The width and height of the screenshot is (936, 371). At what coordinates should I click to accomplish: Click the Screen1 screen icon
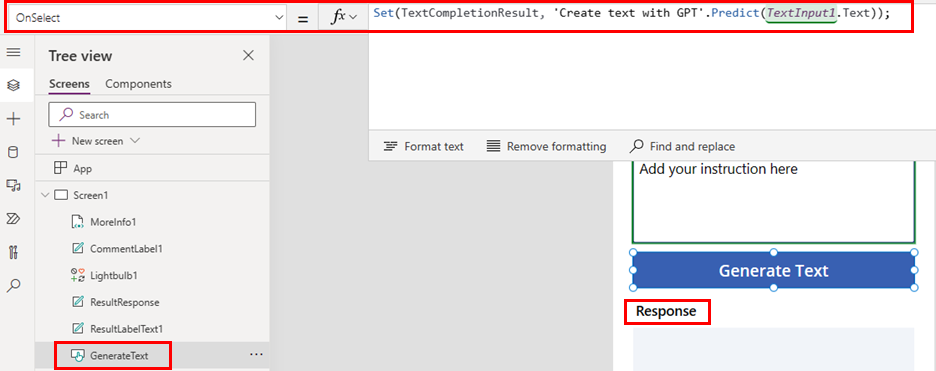tap(61, 195)
